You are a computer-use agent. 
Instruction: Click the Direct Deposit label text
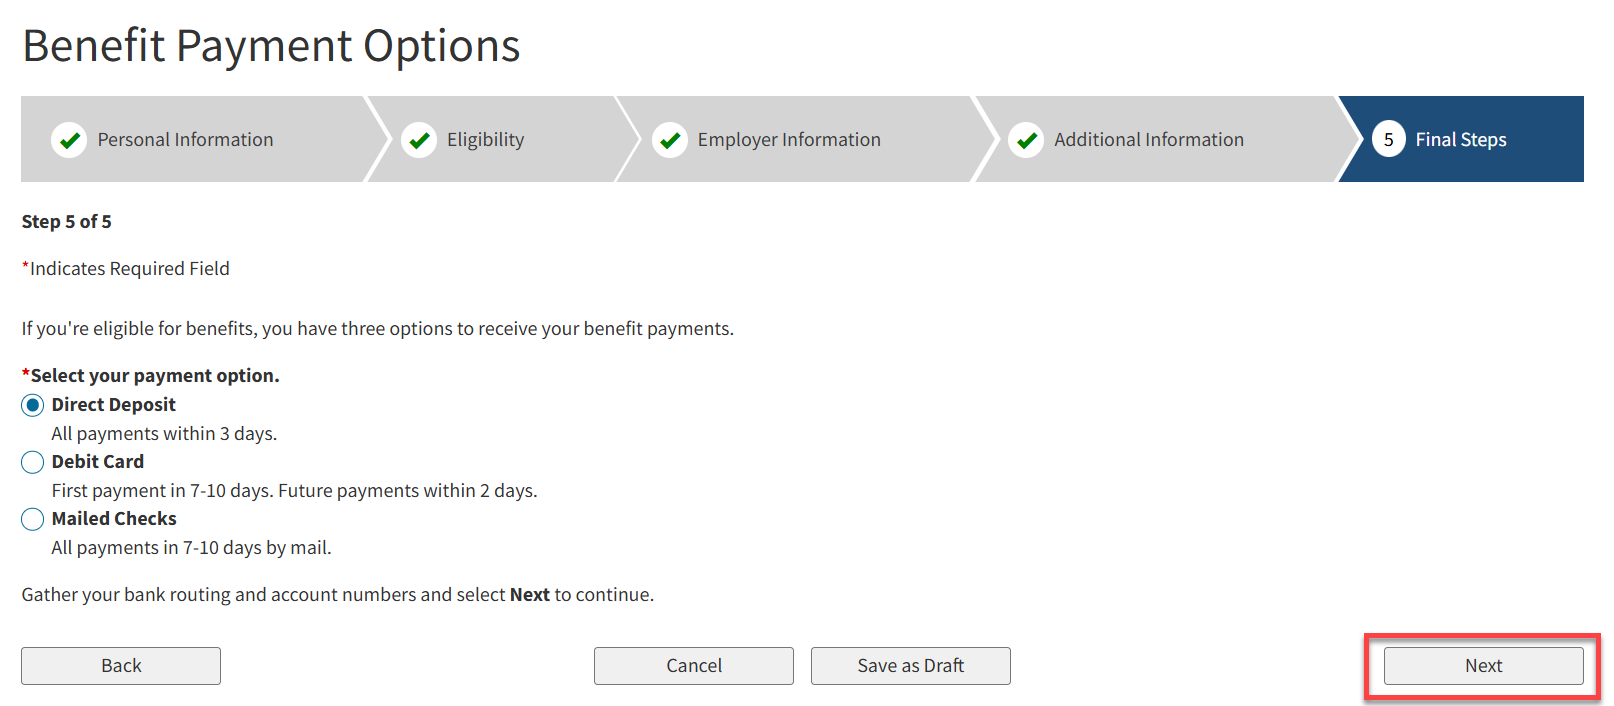click(114, 405)
